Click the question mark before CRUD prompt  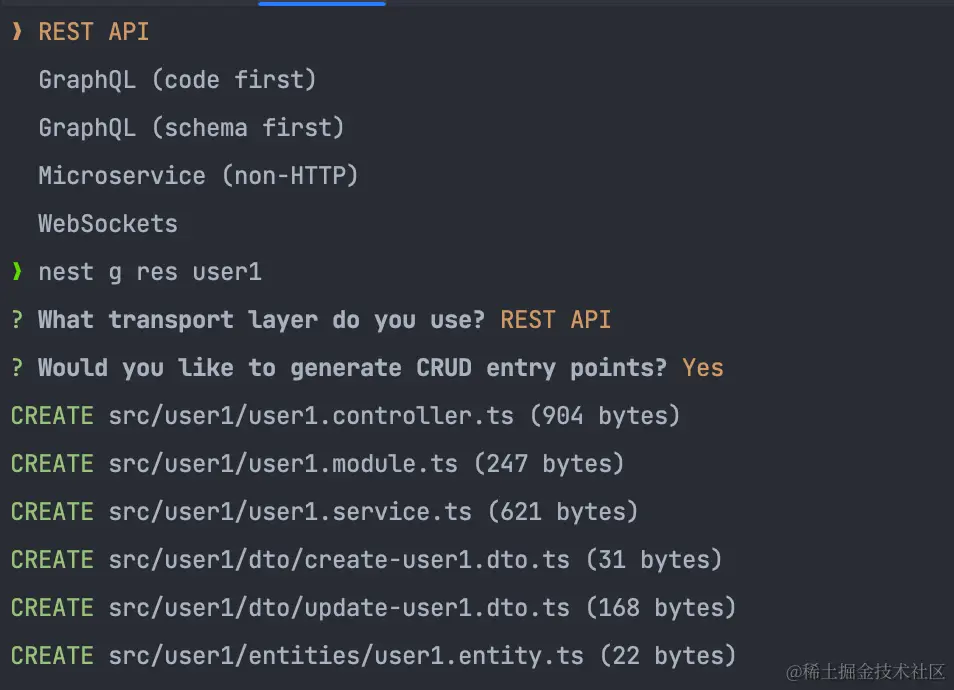tap(16, 368)
